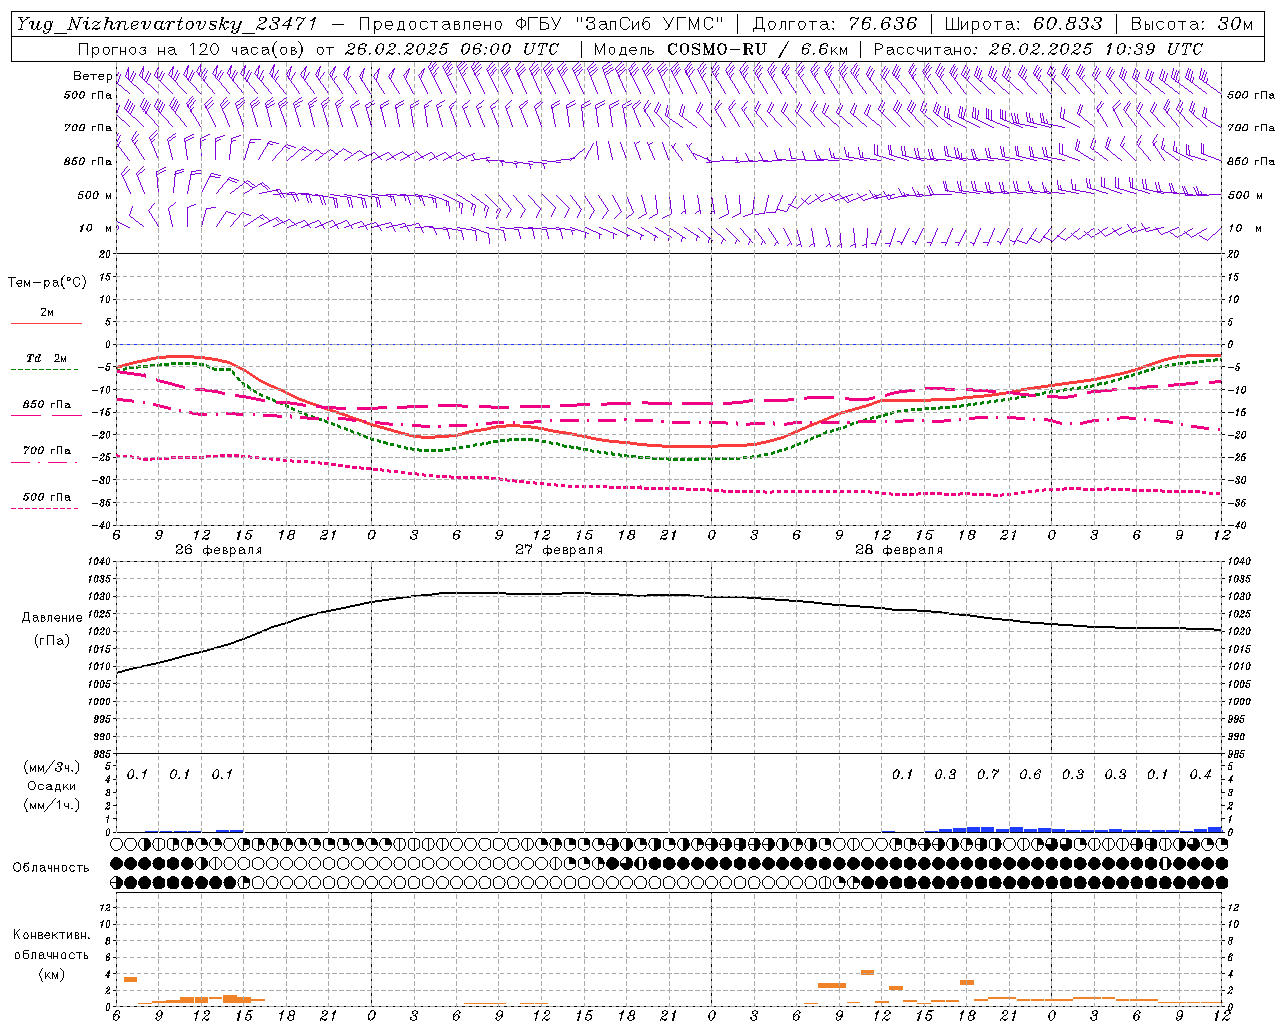The image size is (1280, 1024).
Task: Click the (гПа) unit label under Давление
Action: tap(52, 641)
